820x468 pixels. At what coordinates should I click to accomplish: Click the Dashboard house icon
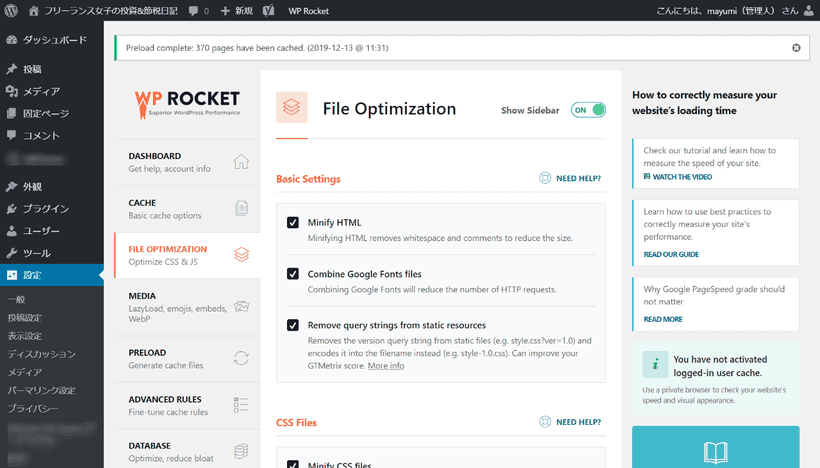[x=241, y=162]
